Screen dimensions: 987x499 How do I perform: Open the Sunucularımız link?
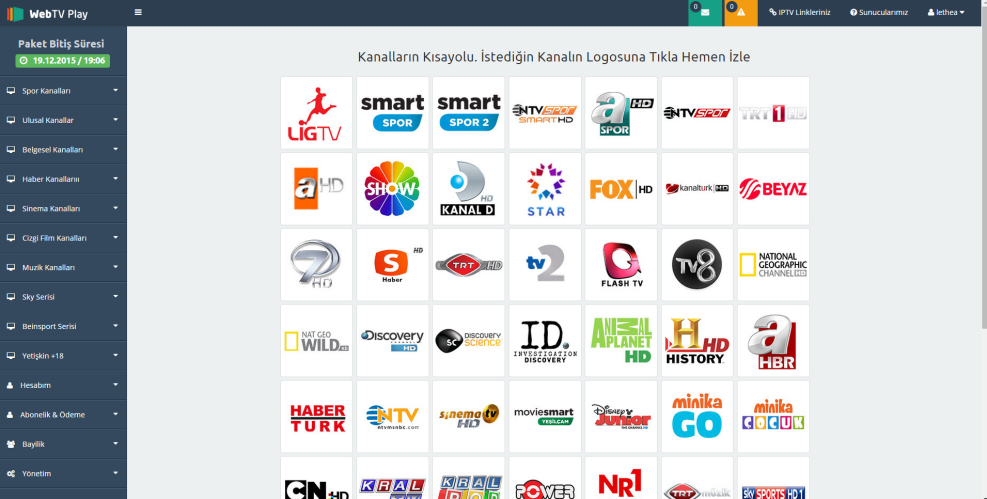tap(878, 13)
